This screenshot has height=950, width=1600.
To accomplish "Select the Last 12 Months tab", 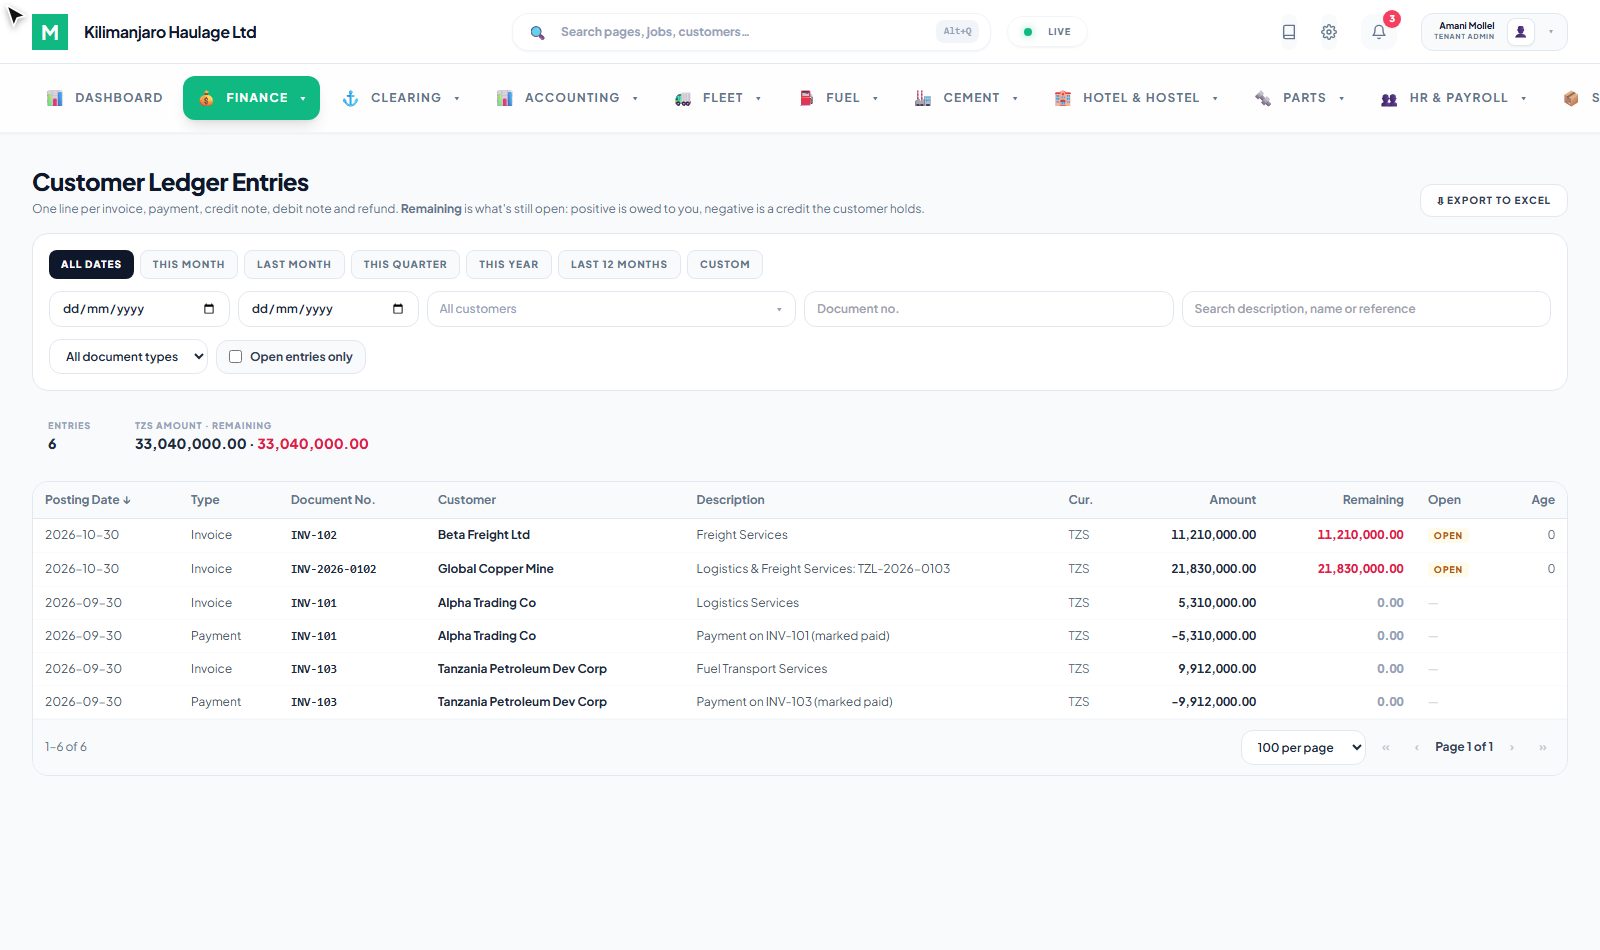I will click(619, 264).
